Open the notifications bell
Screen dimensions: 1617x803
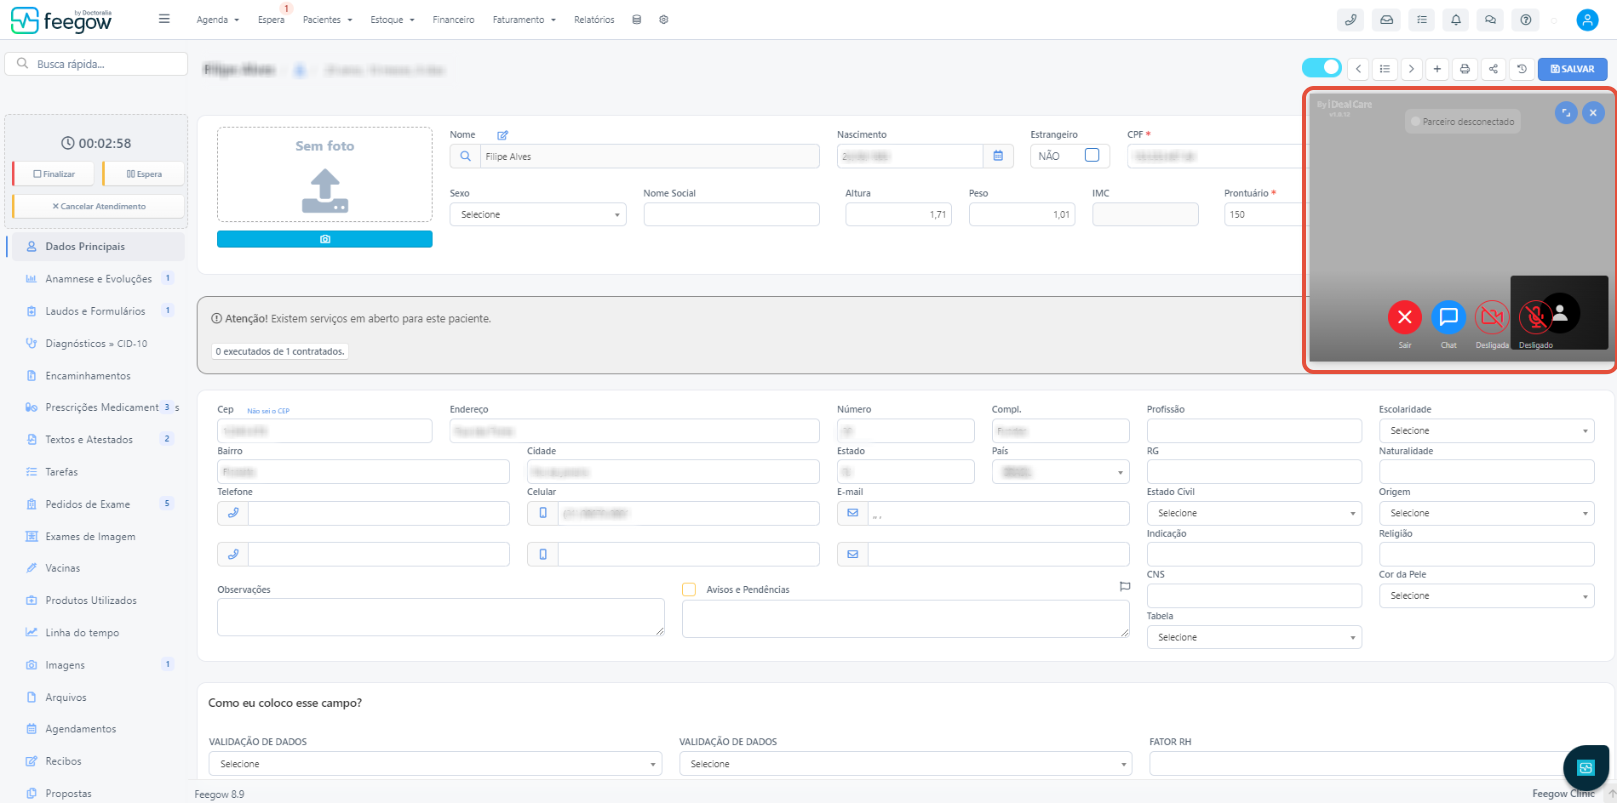click(x=1456, y=19)
